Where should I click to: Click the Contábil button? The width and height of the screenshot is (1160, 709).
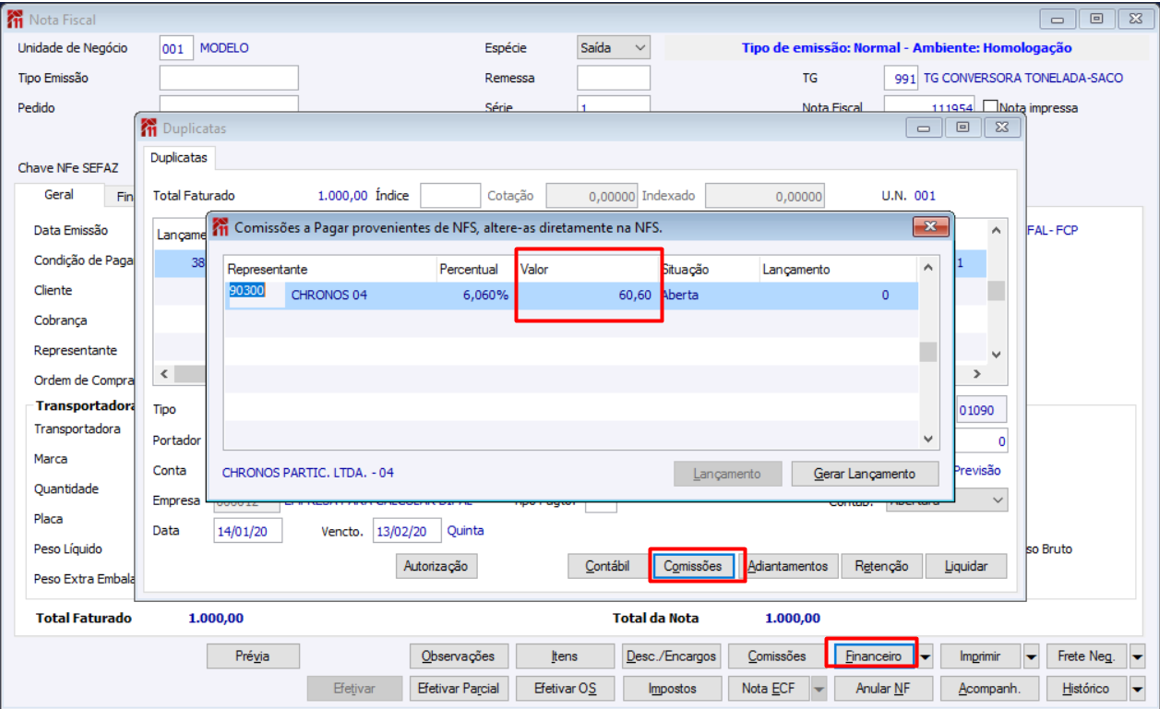pos(607,566)
